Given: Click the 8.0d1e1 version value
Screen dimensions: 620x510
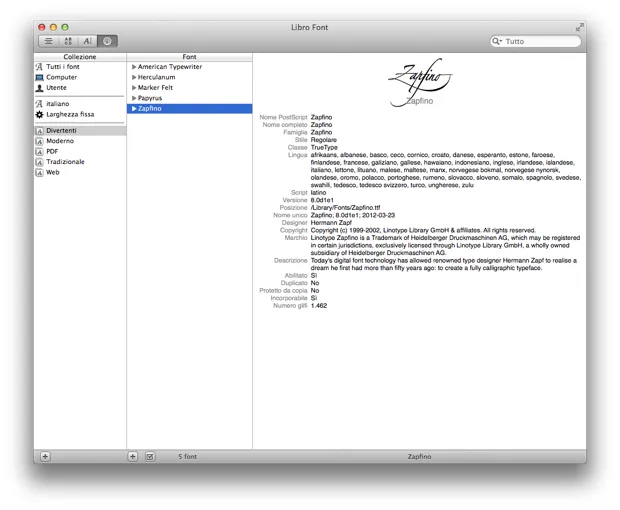Looking at the screenshot, I should tap(322, 200).
